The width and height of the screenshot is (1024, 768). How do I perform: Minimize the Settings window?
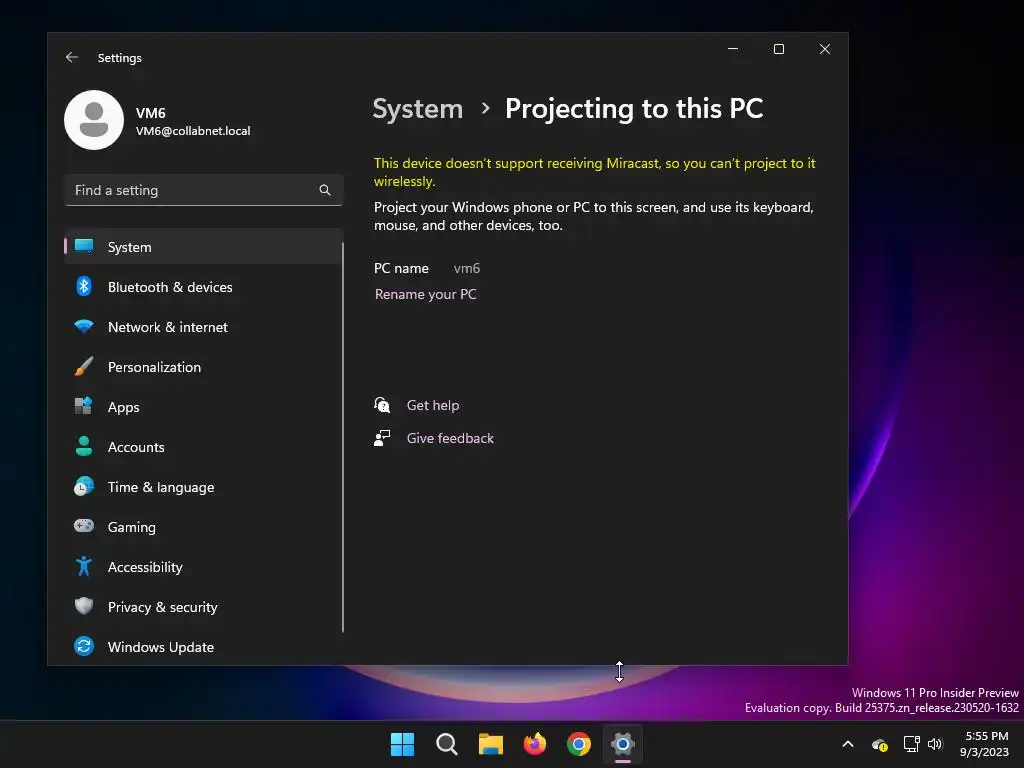point(733,49)
